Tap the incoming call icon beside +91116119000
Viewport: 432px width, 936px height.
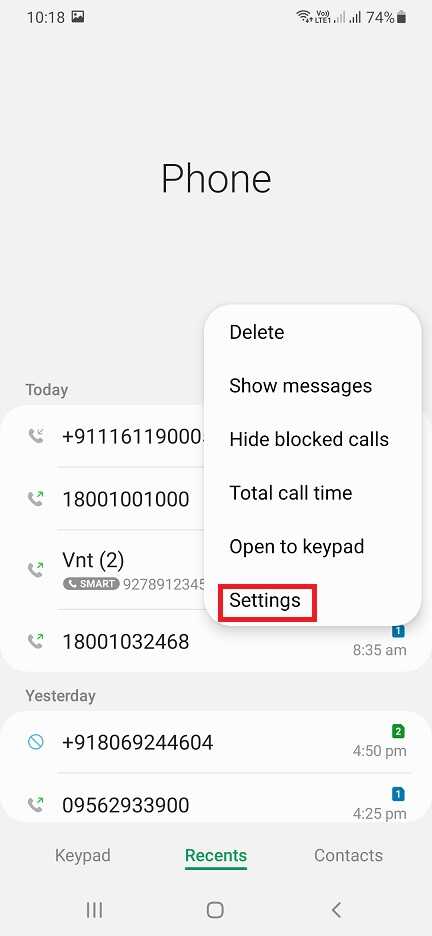(36, 436)
